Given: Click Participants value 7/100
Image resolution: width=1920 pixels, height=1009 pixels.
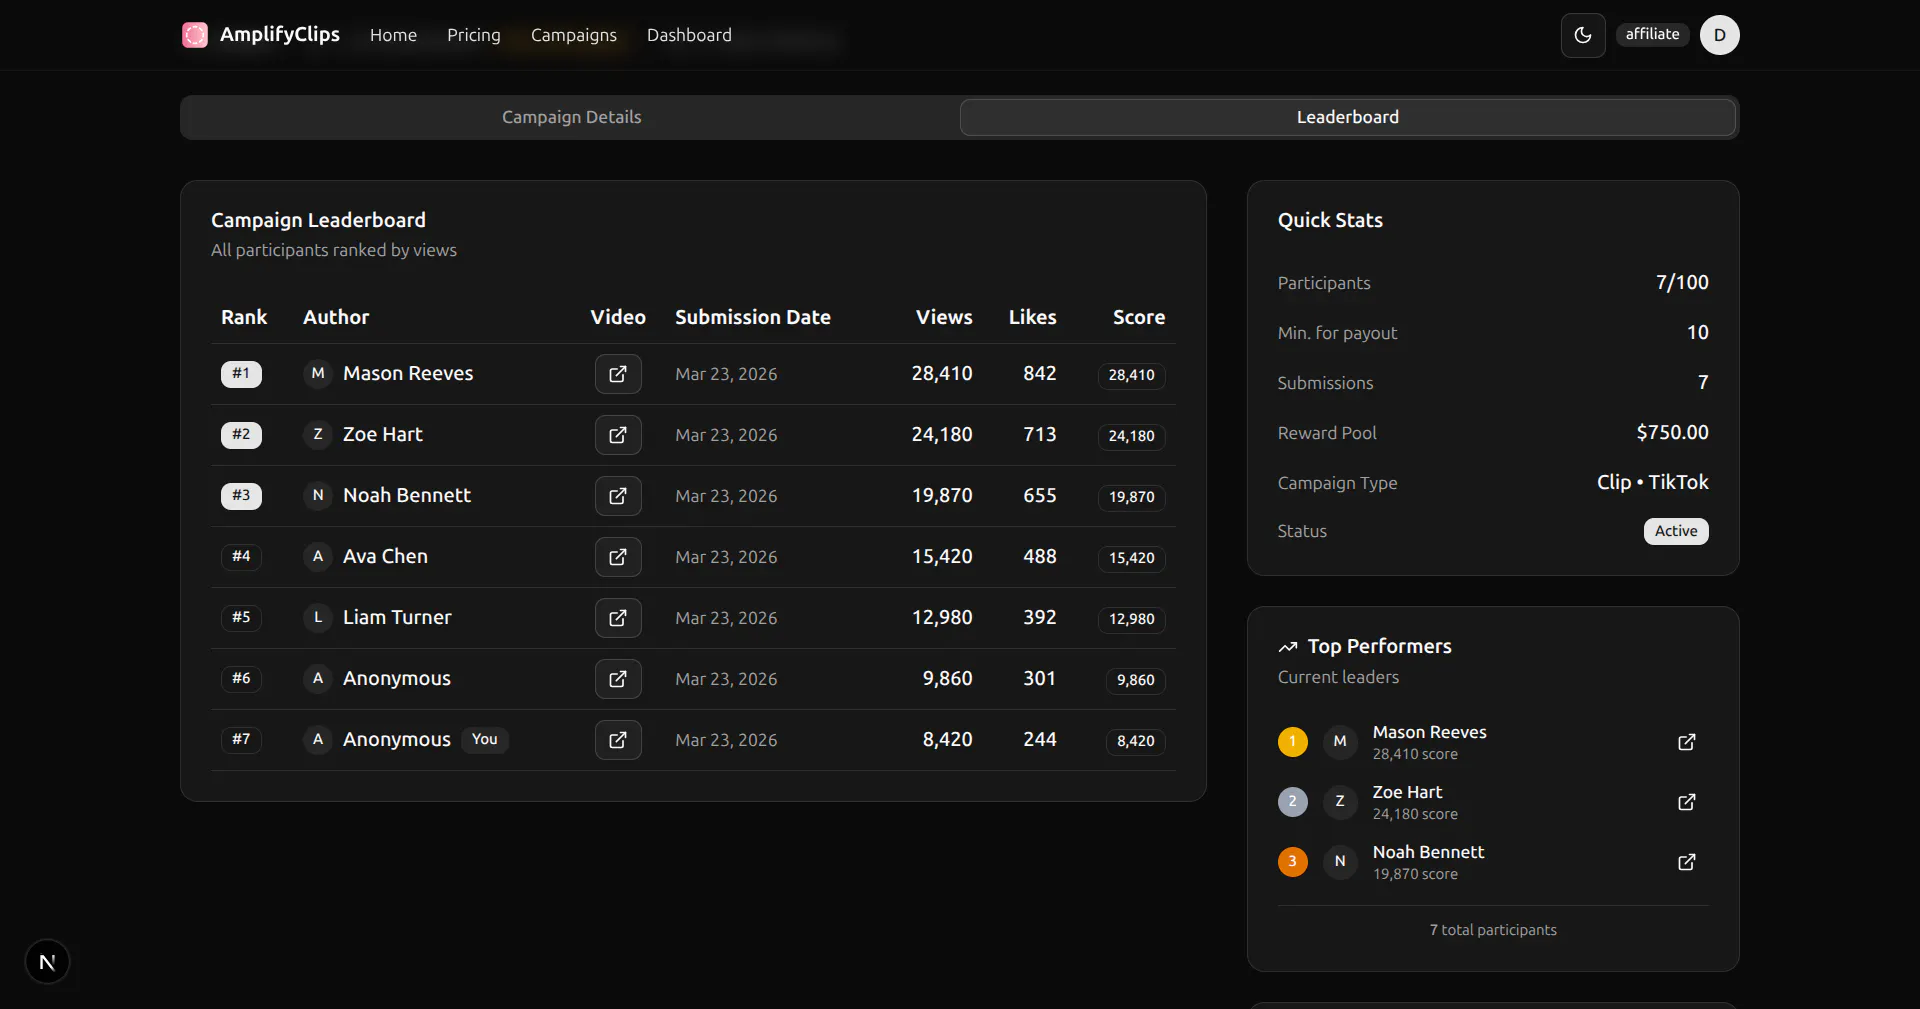Looking at the screenshot, I should click(1682, 283).
